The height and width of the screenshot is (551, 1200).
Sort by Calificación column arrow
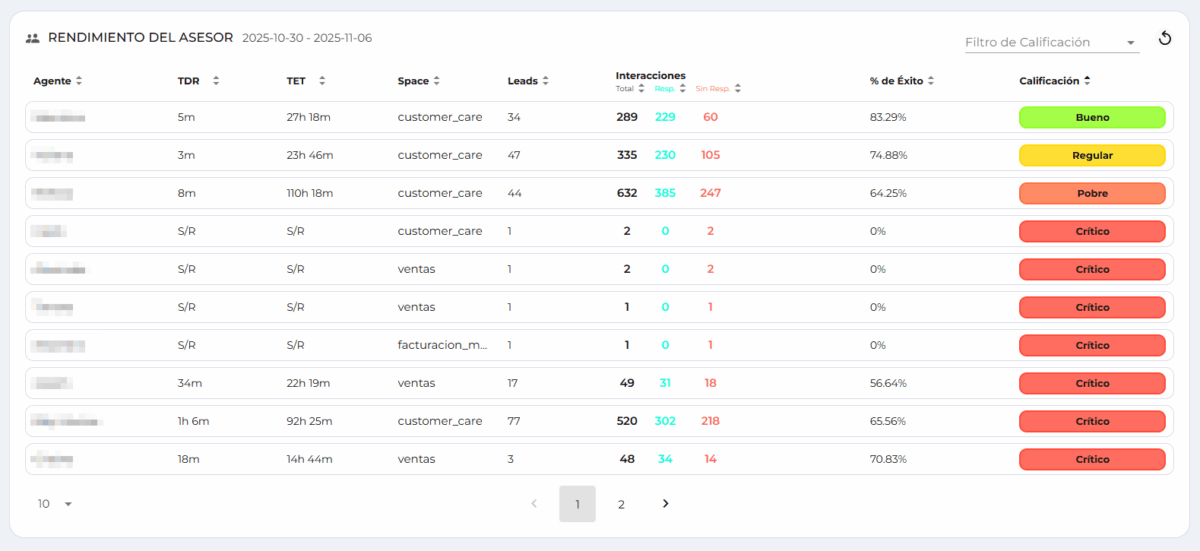pyautogui.click(x=1087, y=81)
